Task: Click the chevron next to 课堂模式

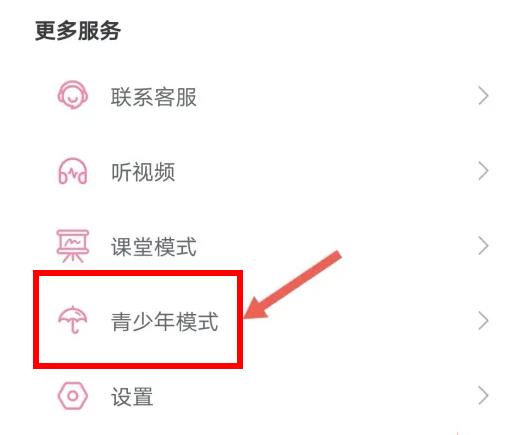Action: tap(483, 246)
